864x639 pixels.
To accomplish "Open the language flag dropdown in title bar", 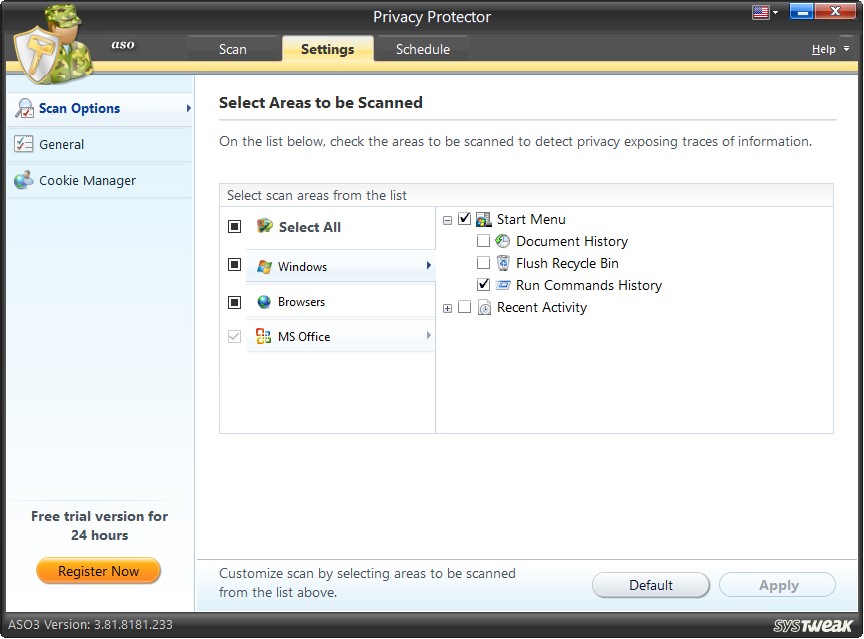I will 765,11.
